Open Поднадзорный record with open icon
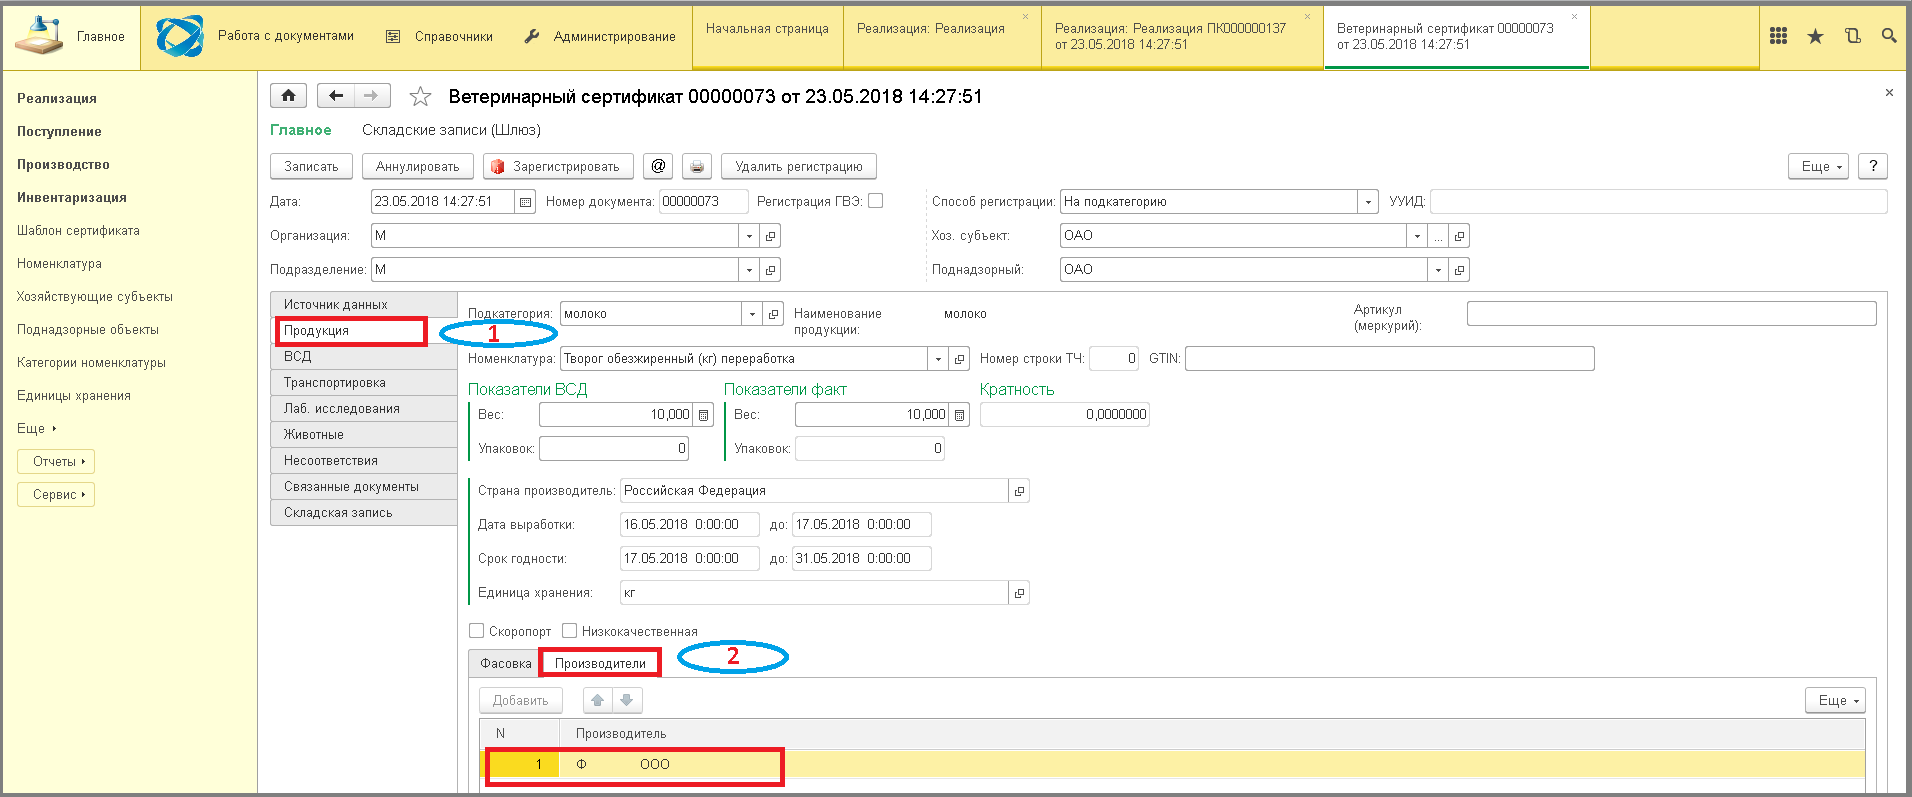This screenshot has width=1912, height=797. click(1459, 270)
